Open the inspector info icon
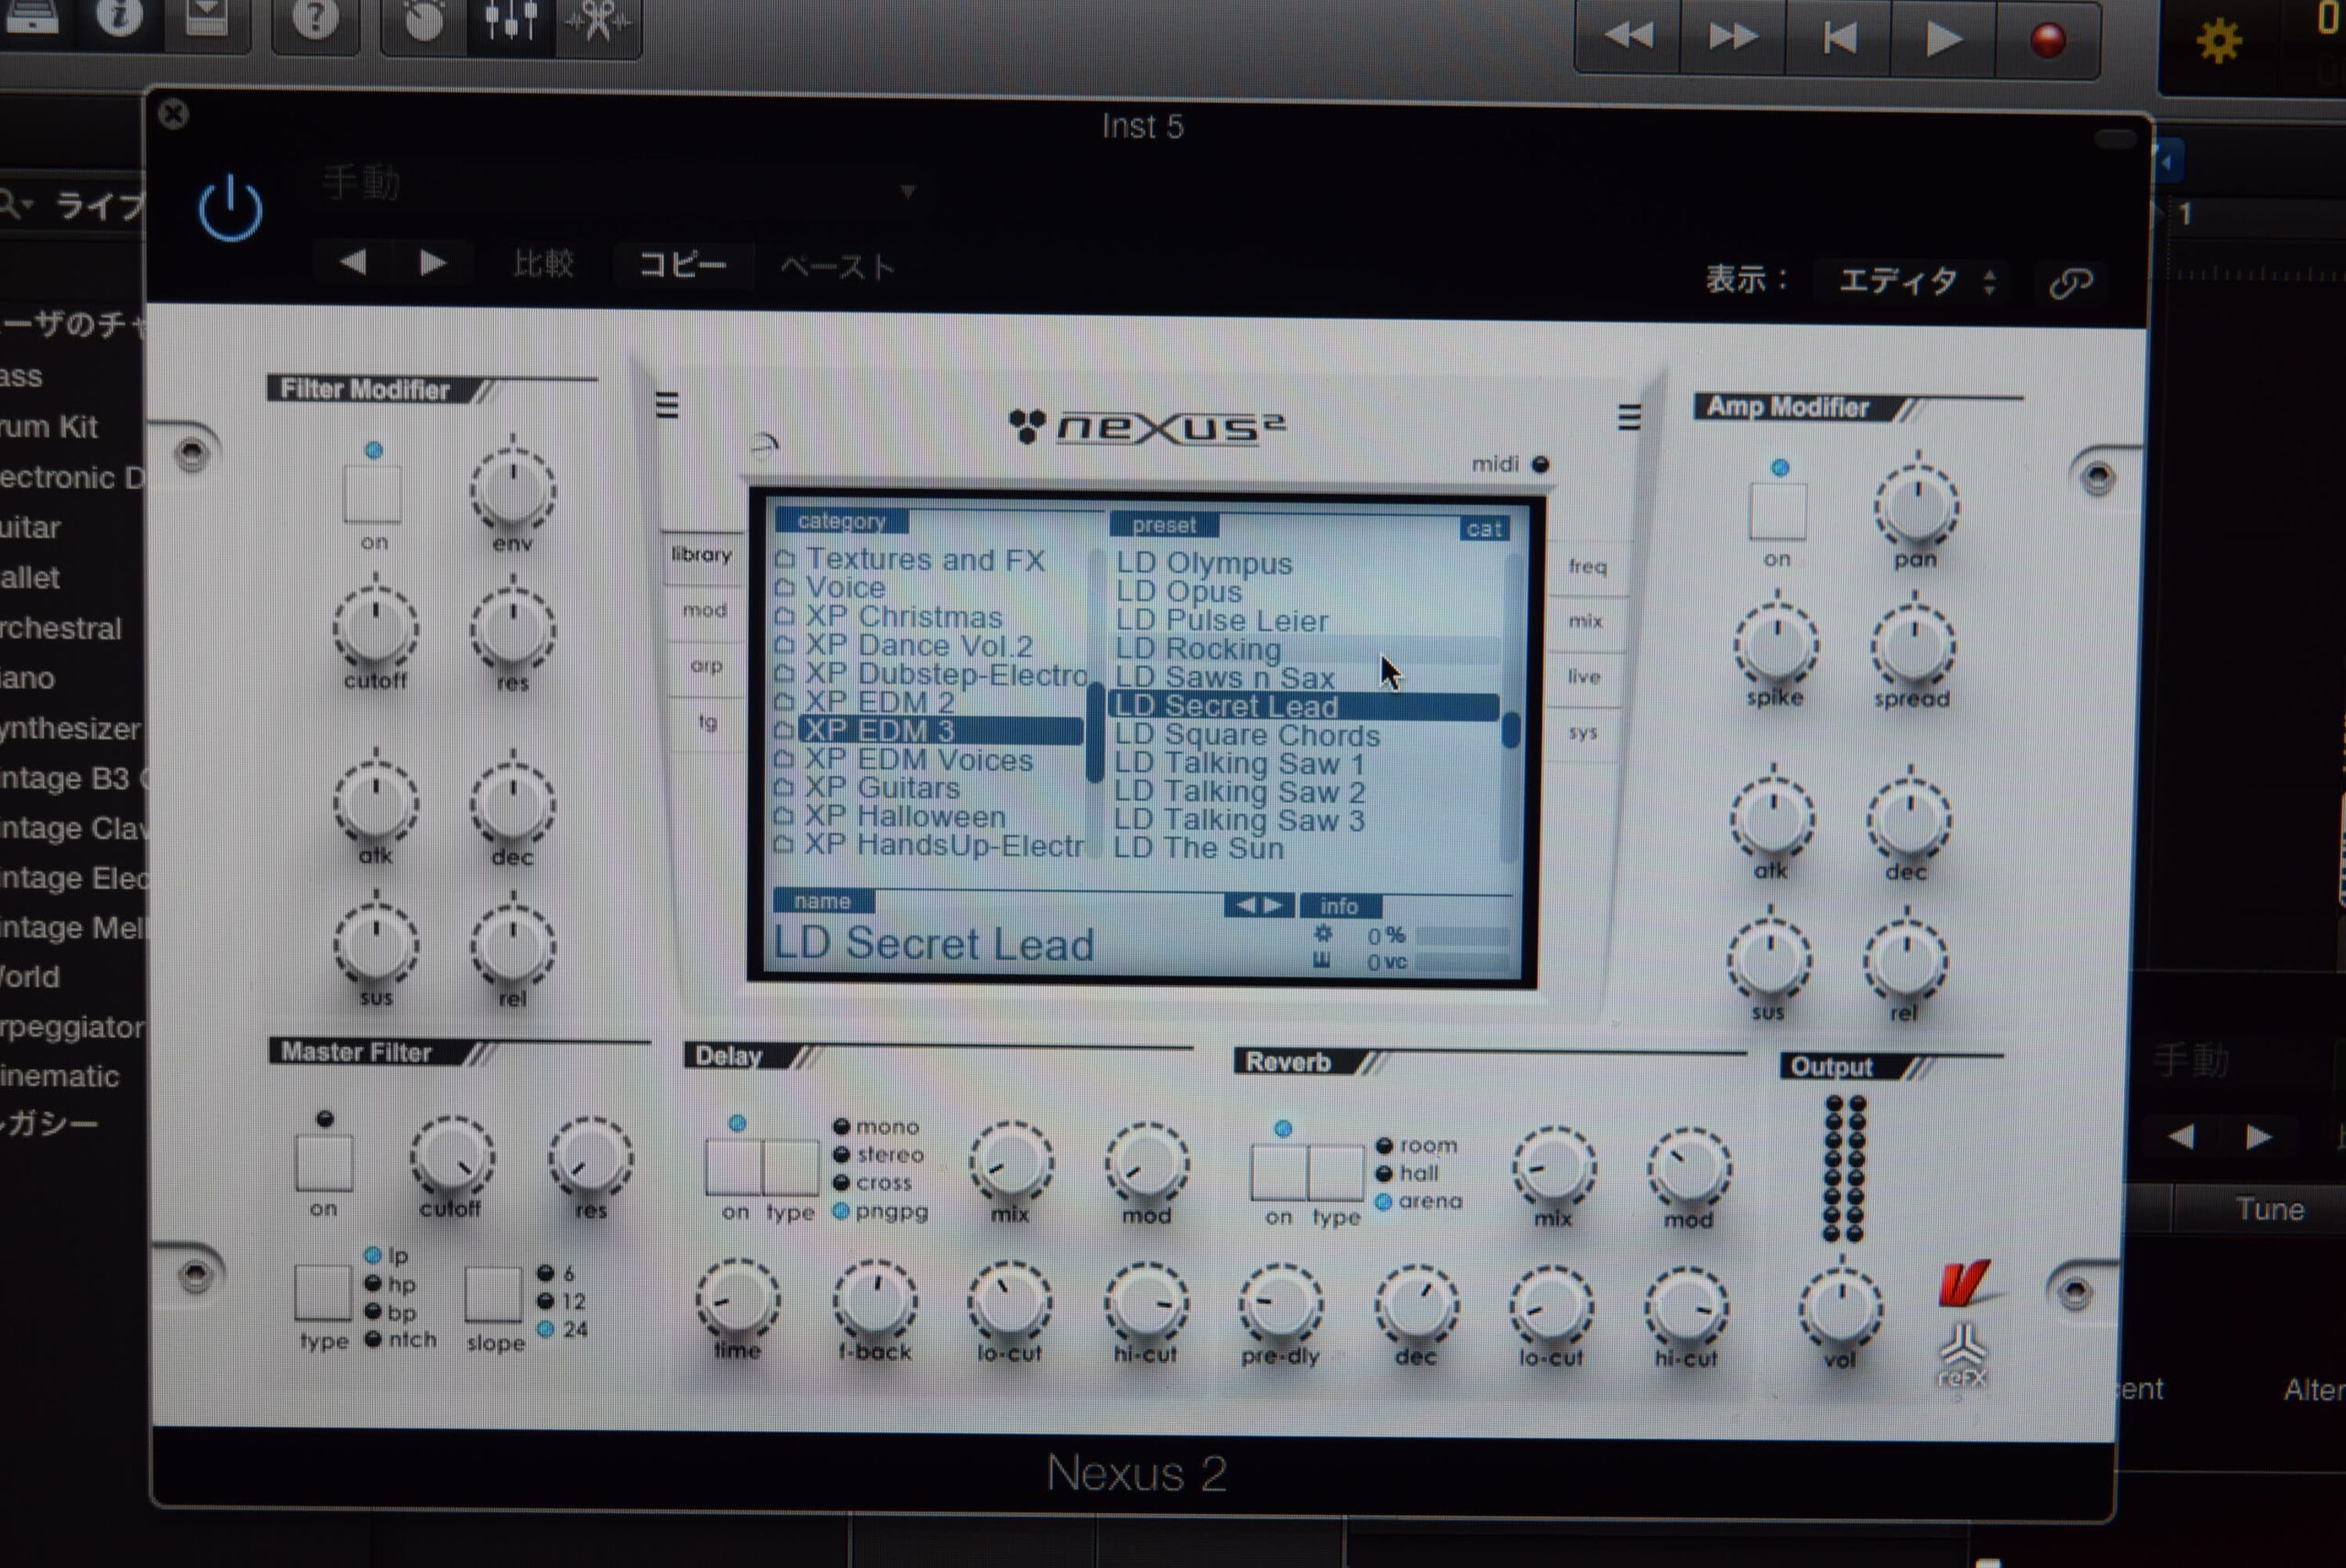Screen dimensions: 2346x1568 click(119, 17)
